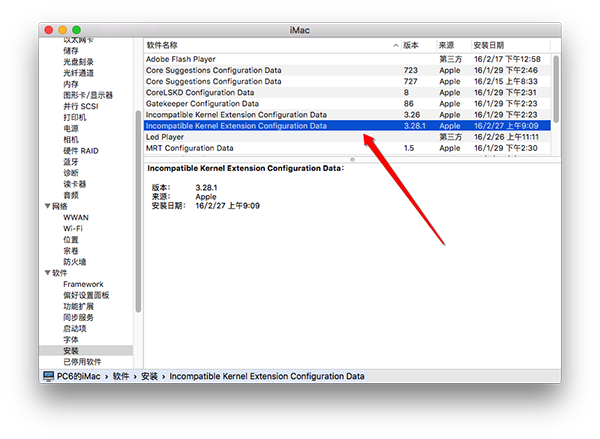Select 硬件 RAID in the sidebar
The height and width of the screenshot is (439, 600).
pos(81,151)
